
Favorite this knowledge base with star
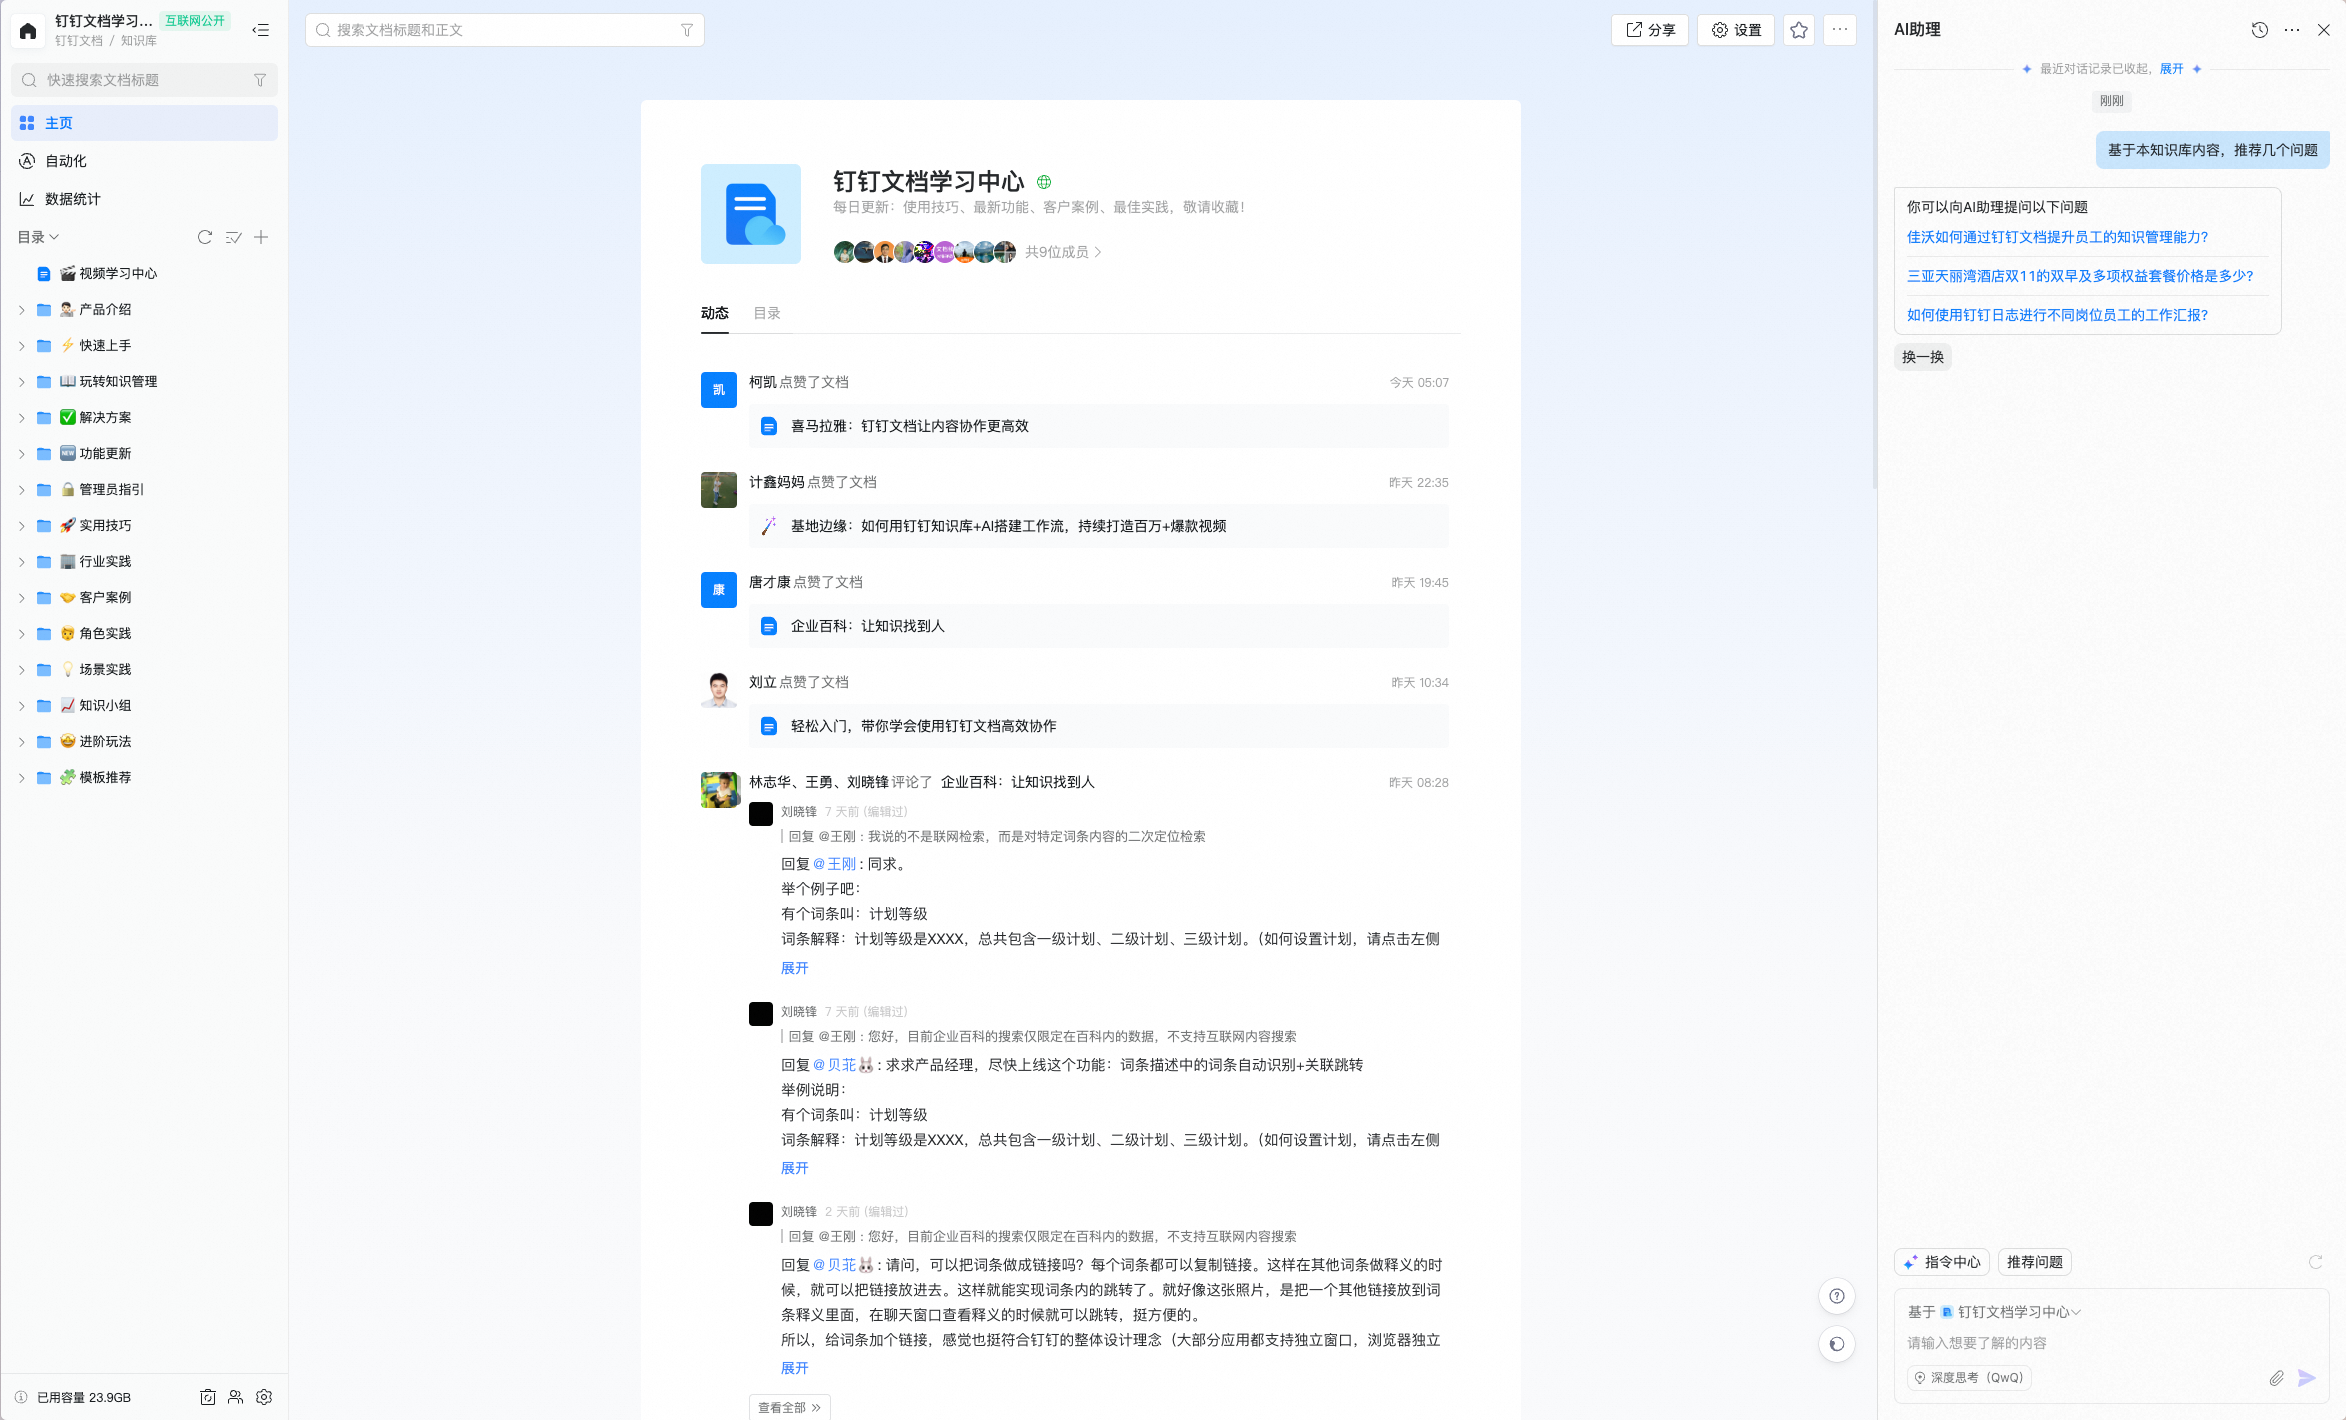click(1799, 30)
